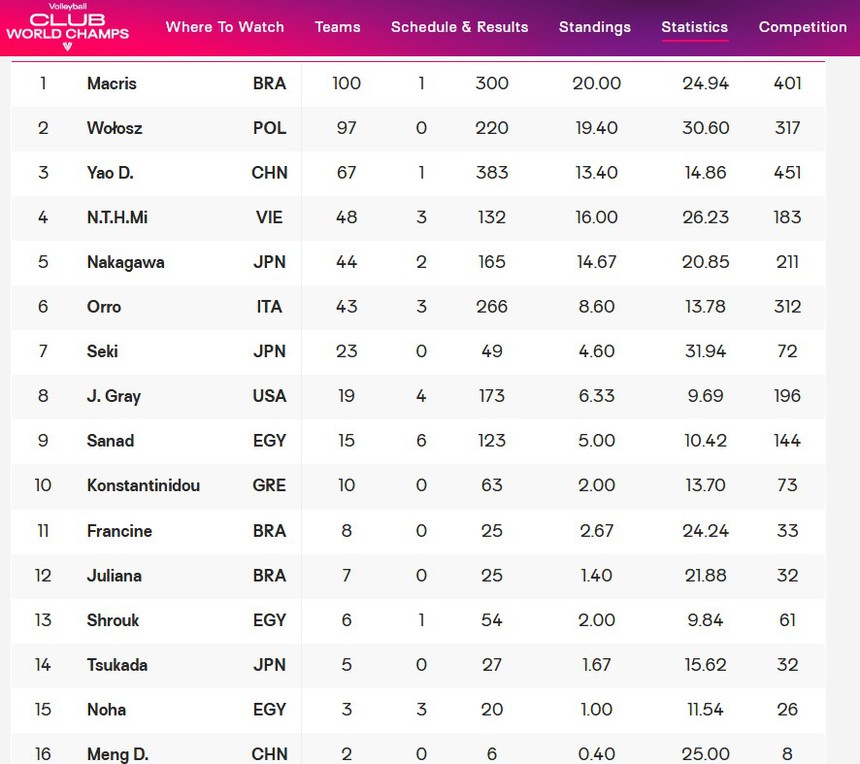Open J. Gray's player page
This screenshot has height=764, width=860.
point(114,396)
